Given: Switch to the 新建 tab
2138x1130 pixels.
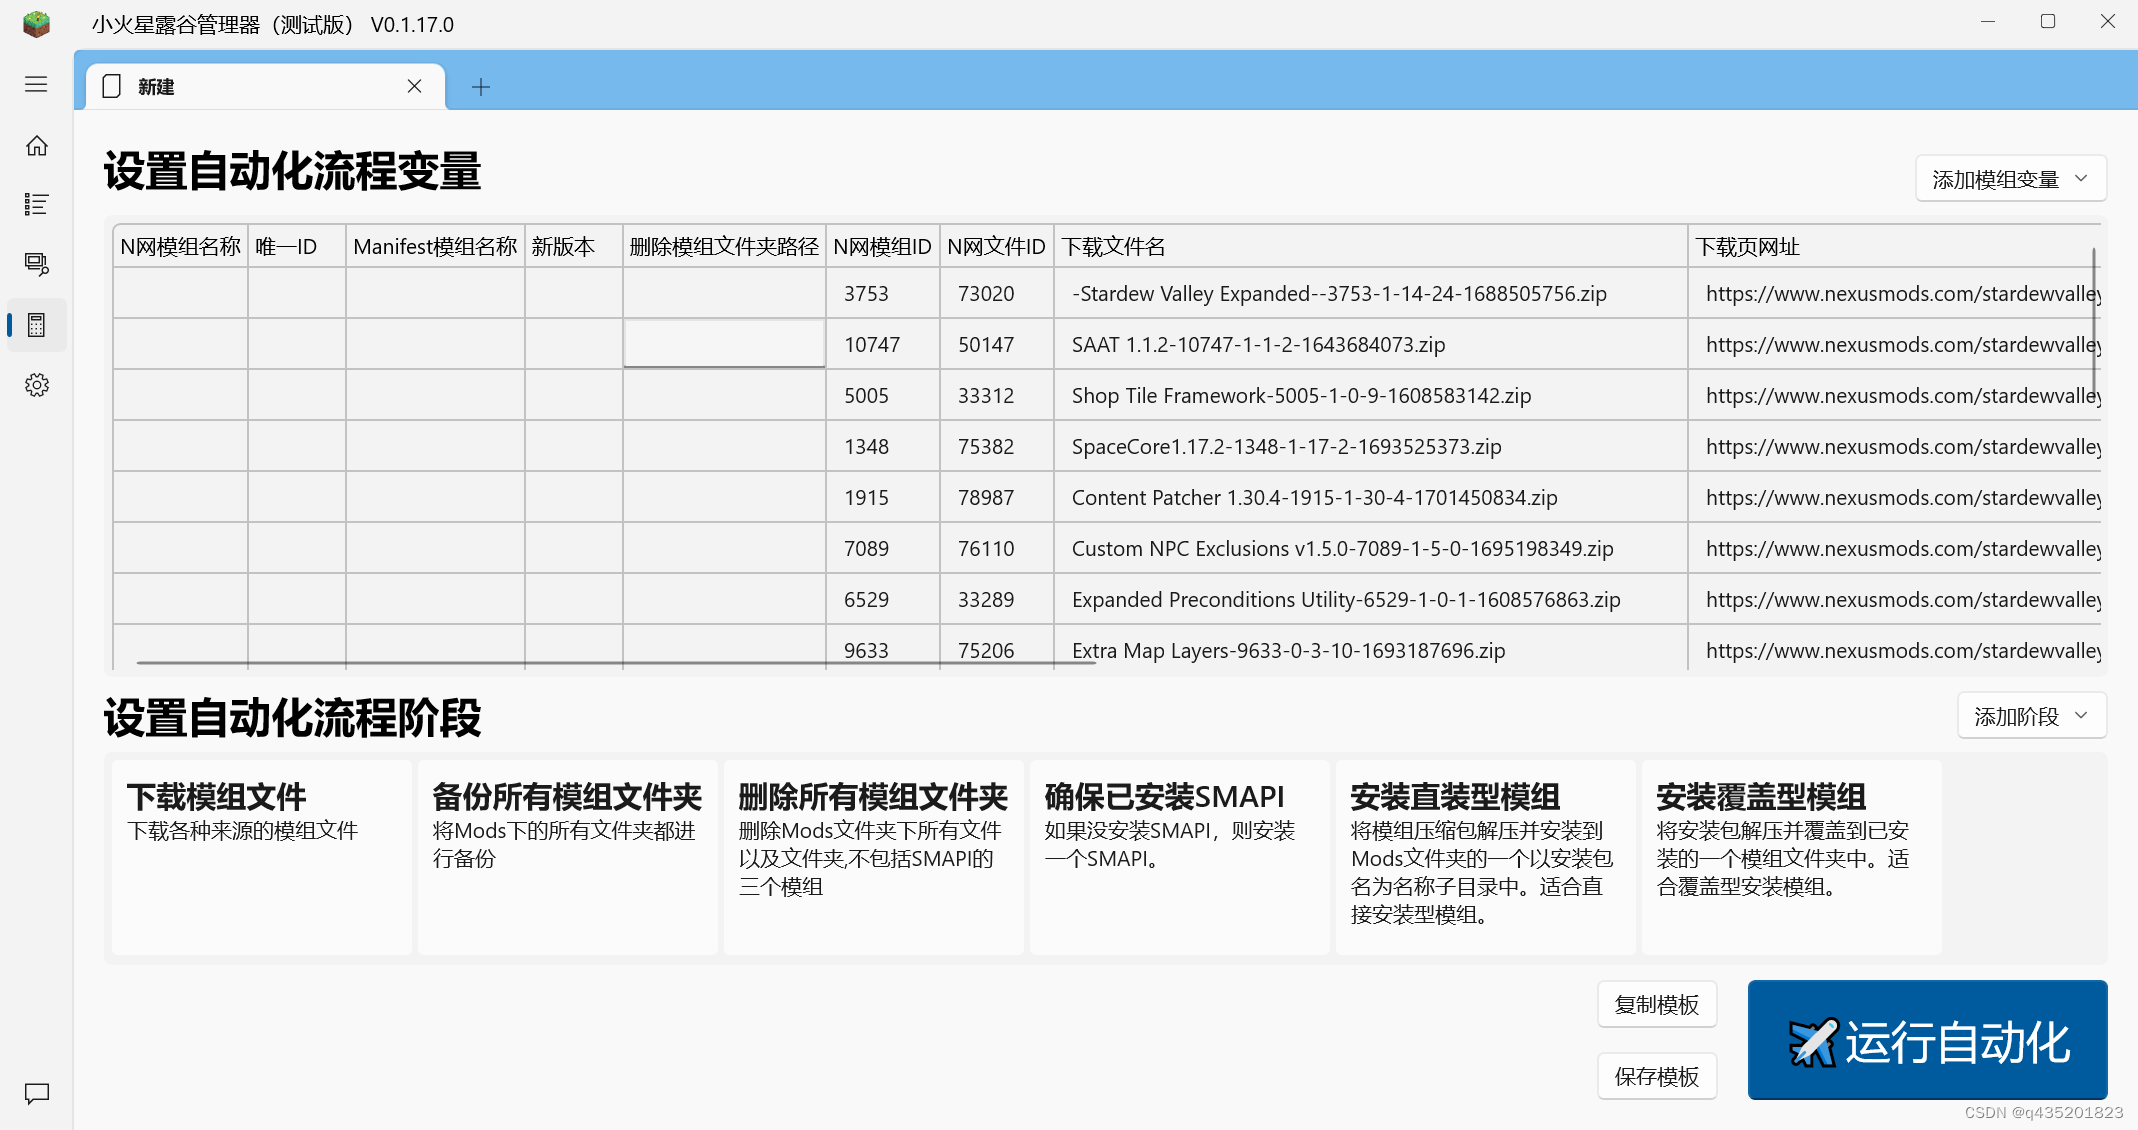Looking at the screenshot, I should (x=250, y=87).
